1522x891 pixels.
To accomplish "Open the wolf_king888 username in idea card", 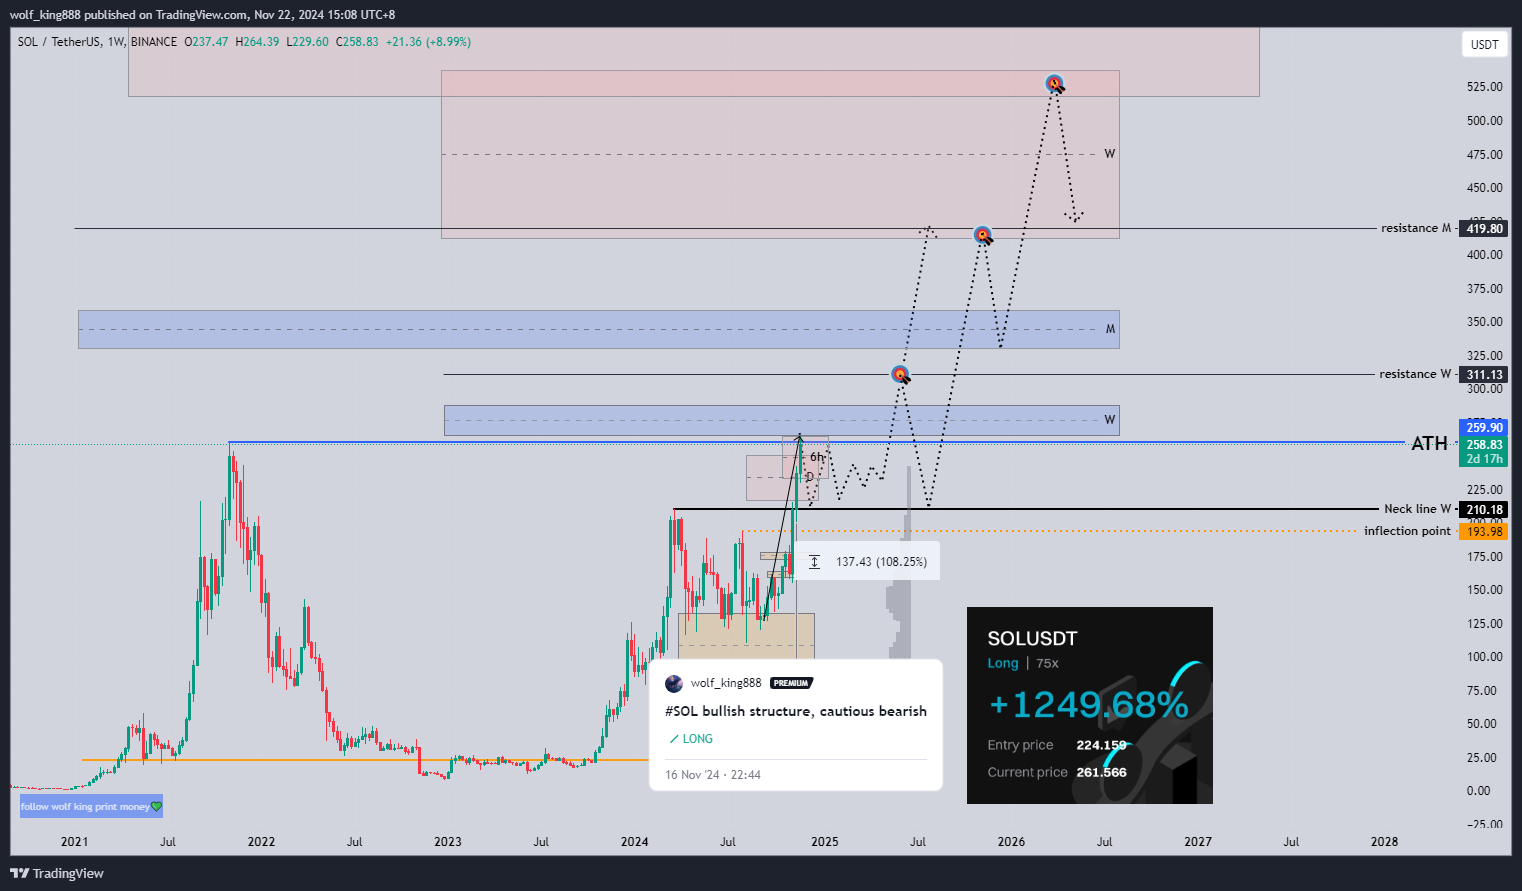I will point(726,683).
